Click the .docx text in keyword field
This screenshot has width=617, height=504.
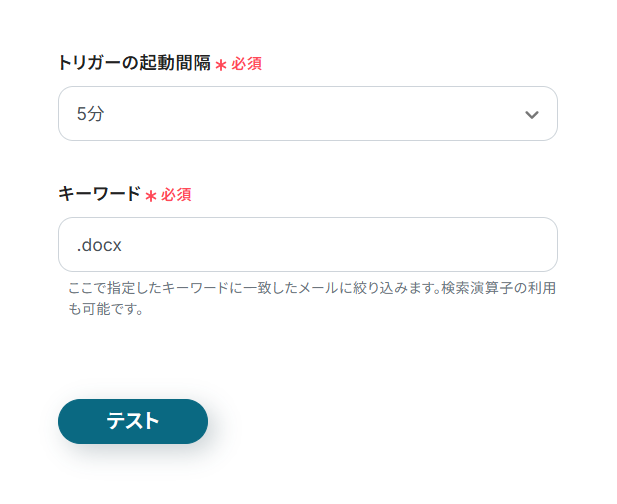99,245
